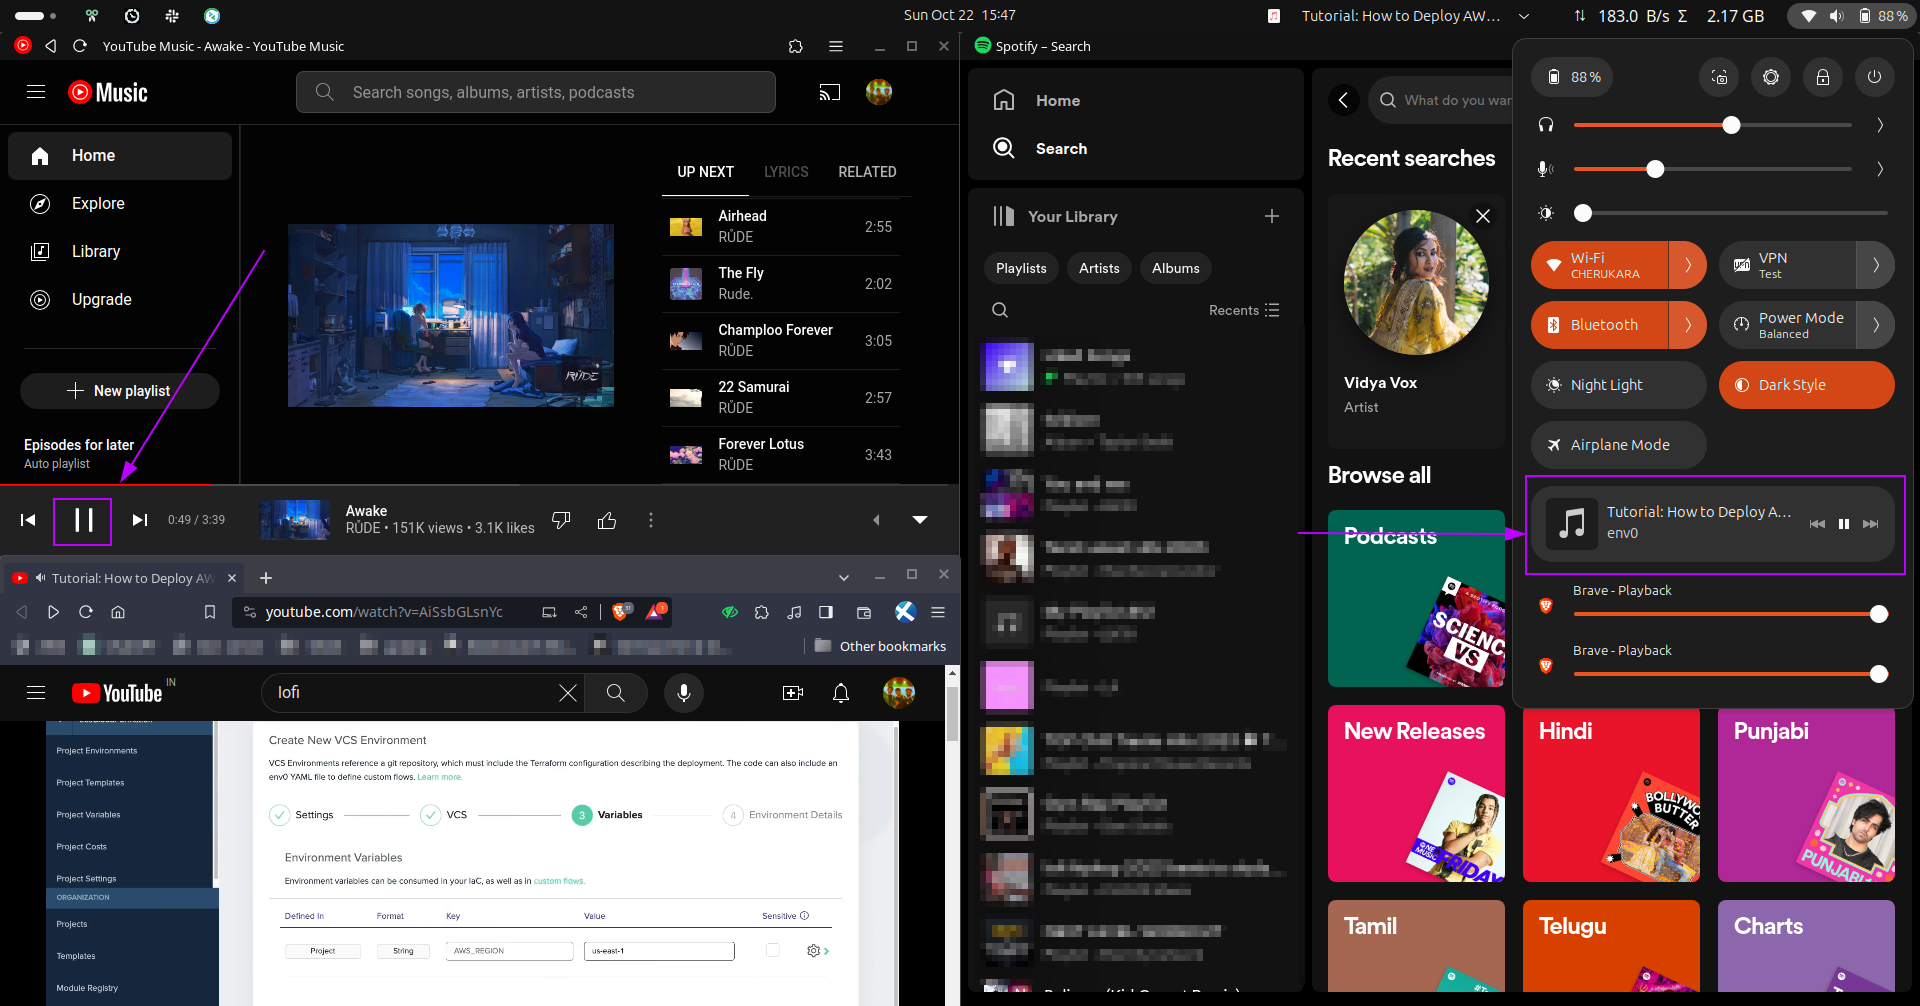The height and width of the screenshot is (1006, 1920).
Task: Expand the Bluetooth devices submenu arrow
Action: (1688, 325)
